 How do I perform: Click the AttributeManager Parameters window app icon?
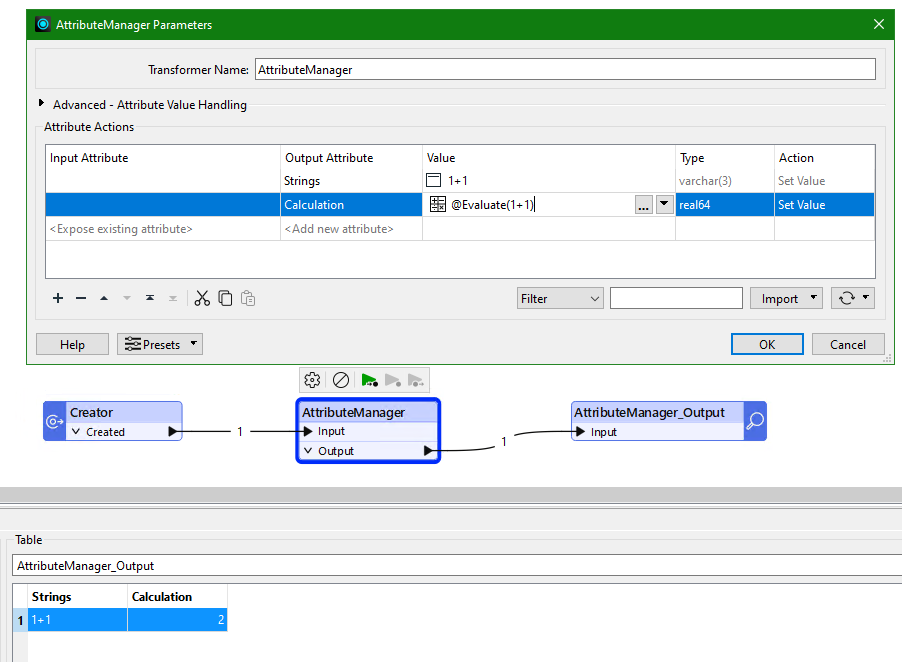pyautogui.click(x=43, y=24)
